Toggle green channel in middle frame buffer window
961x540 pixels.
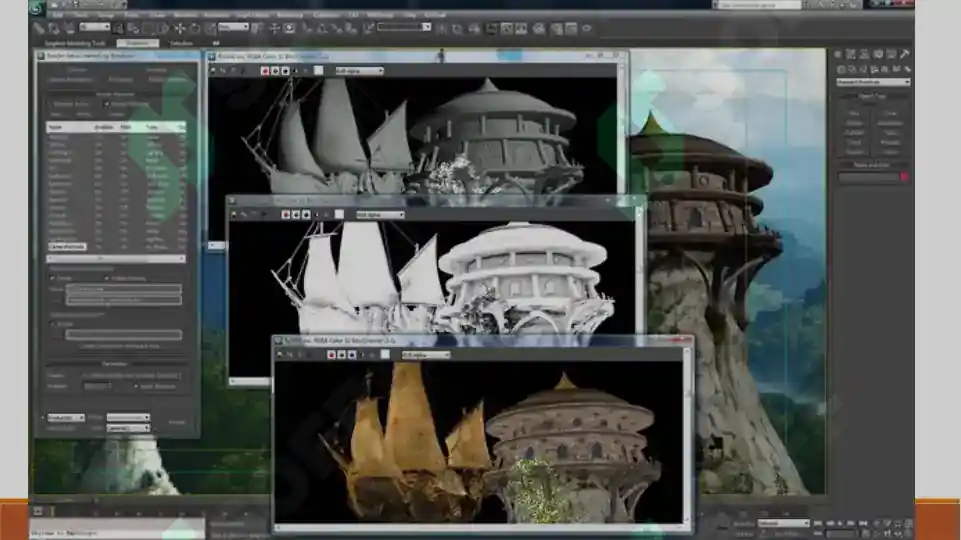click(295, 215)
